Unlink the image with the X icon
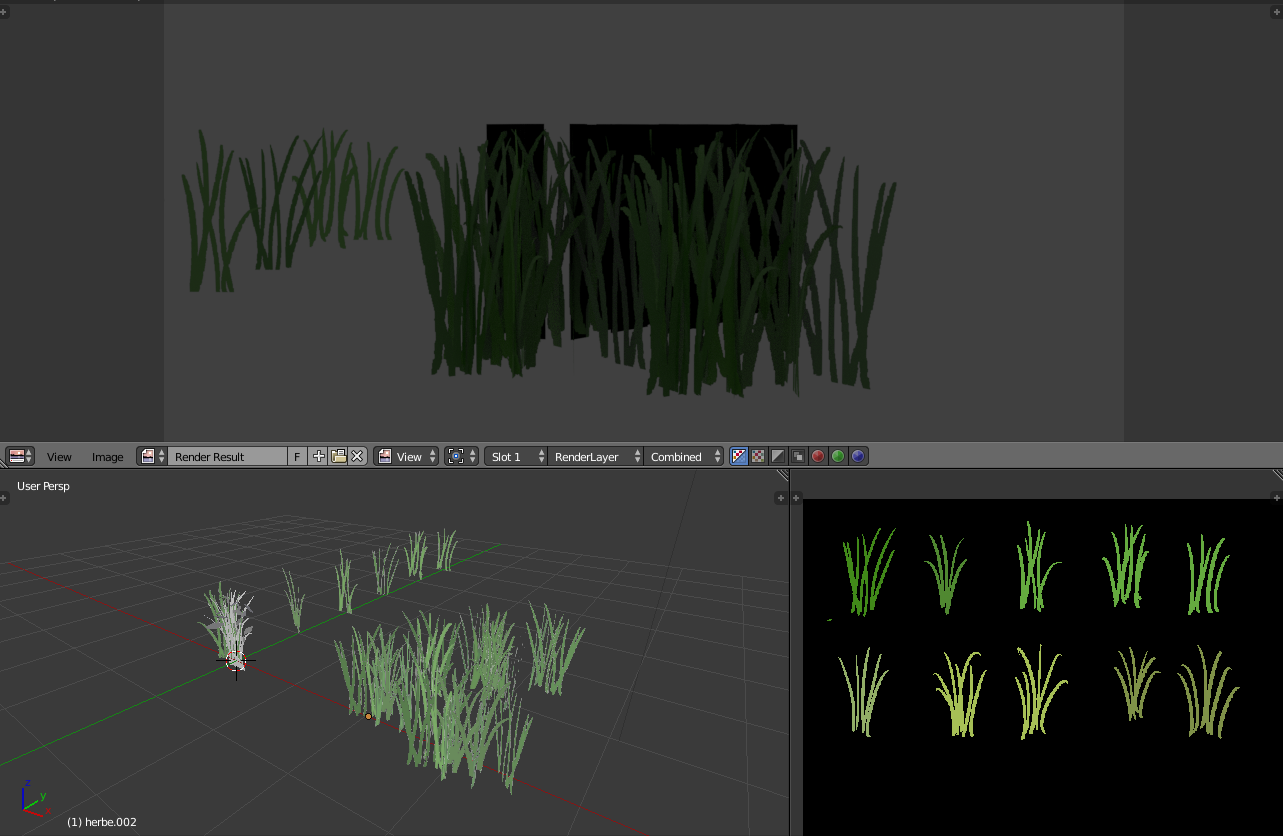The width and height of the screenshot is (1283, 836). point(357,456)
